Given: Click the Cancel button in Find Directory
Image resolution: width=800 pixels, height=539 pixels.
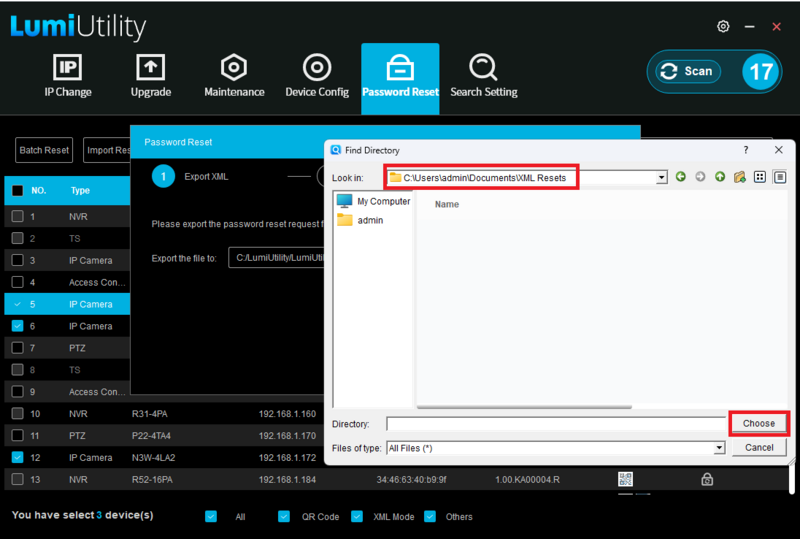Looking at the screenshot, I should [759, 448].
